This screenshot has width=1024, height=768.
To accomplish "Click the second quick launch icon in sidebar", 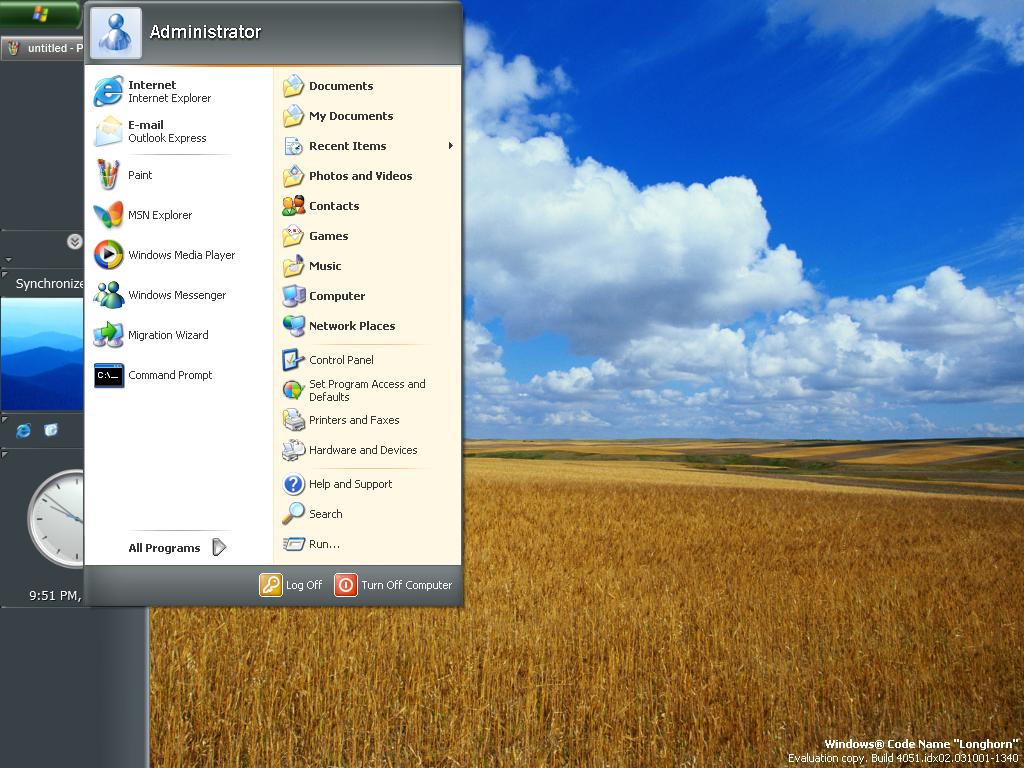I will (x=51, y=430).
